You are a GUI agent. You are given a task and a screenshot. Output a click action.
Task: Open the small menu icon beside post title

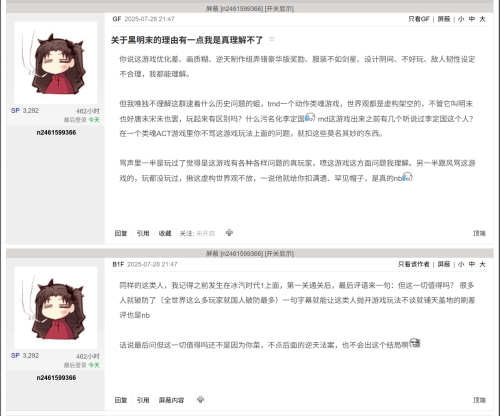(272, 39)
